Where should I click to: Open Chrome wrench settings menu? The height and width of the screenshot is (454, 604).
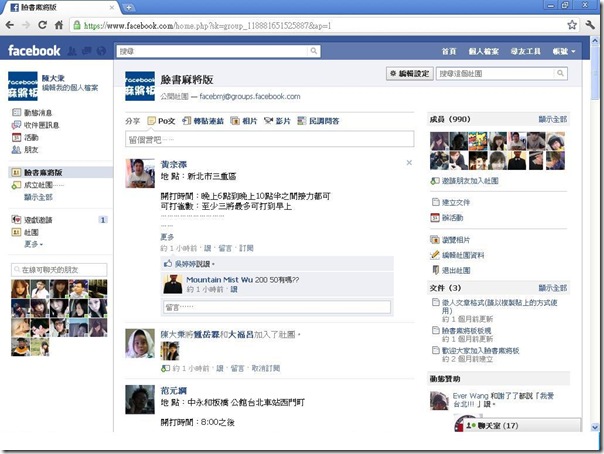click(x=590, y=25)
